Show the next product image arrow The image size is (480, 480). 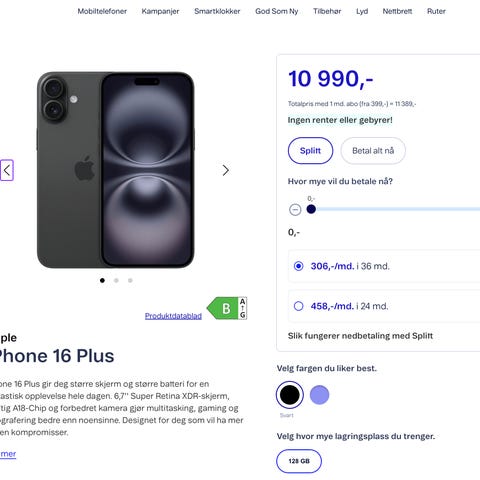226,170
